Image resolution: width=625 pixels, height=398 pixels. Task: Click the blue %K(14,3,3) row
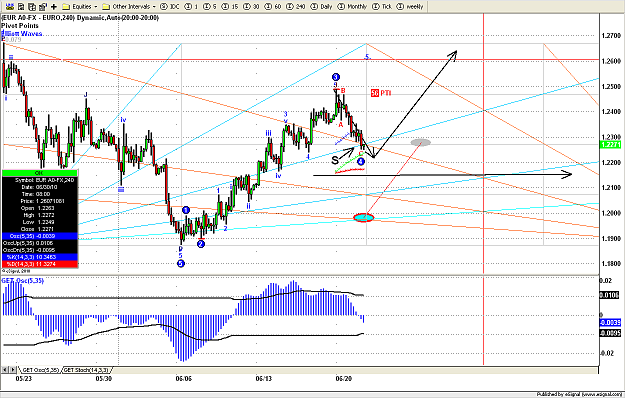click(39, 257)
